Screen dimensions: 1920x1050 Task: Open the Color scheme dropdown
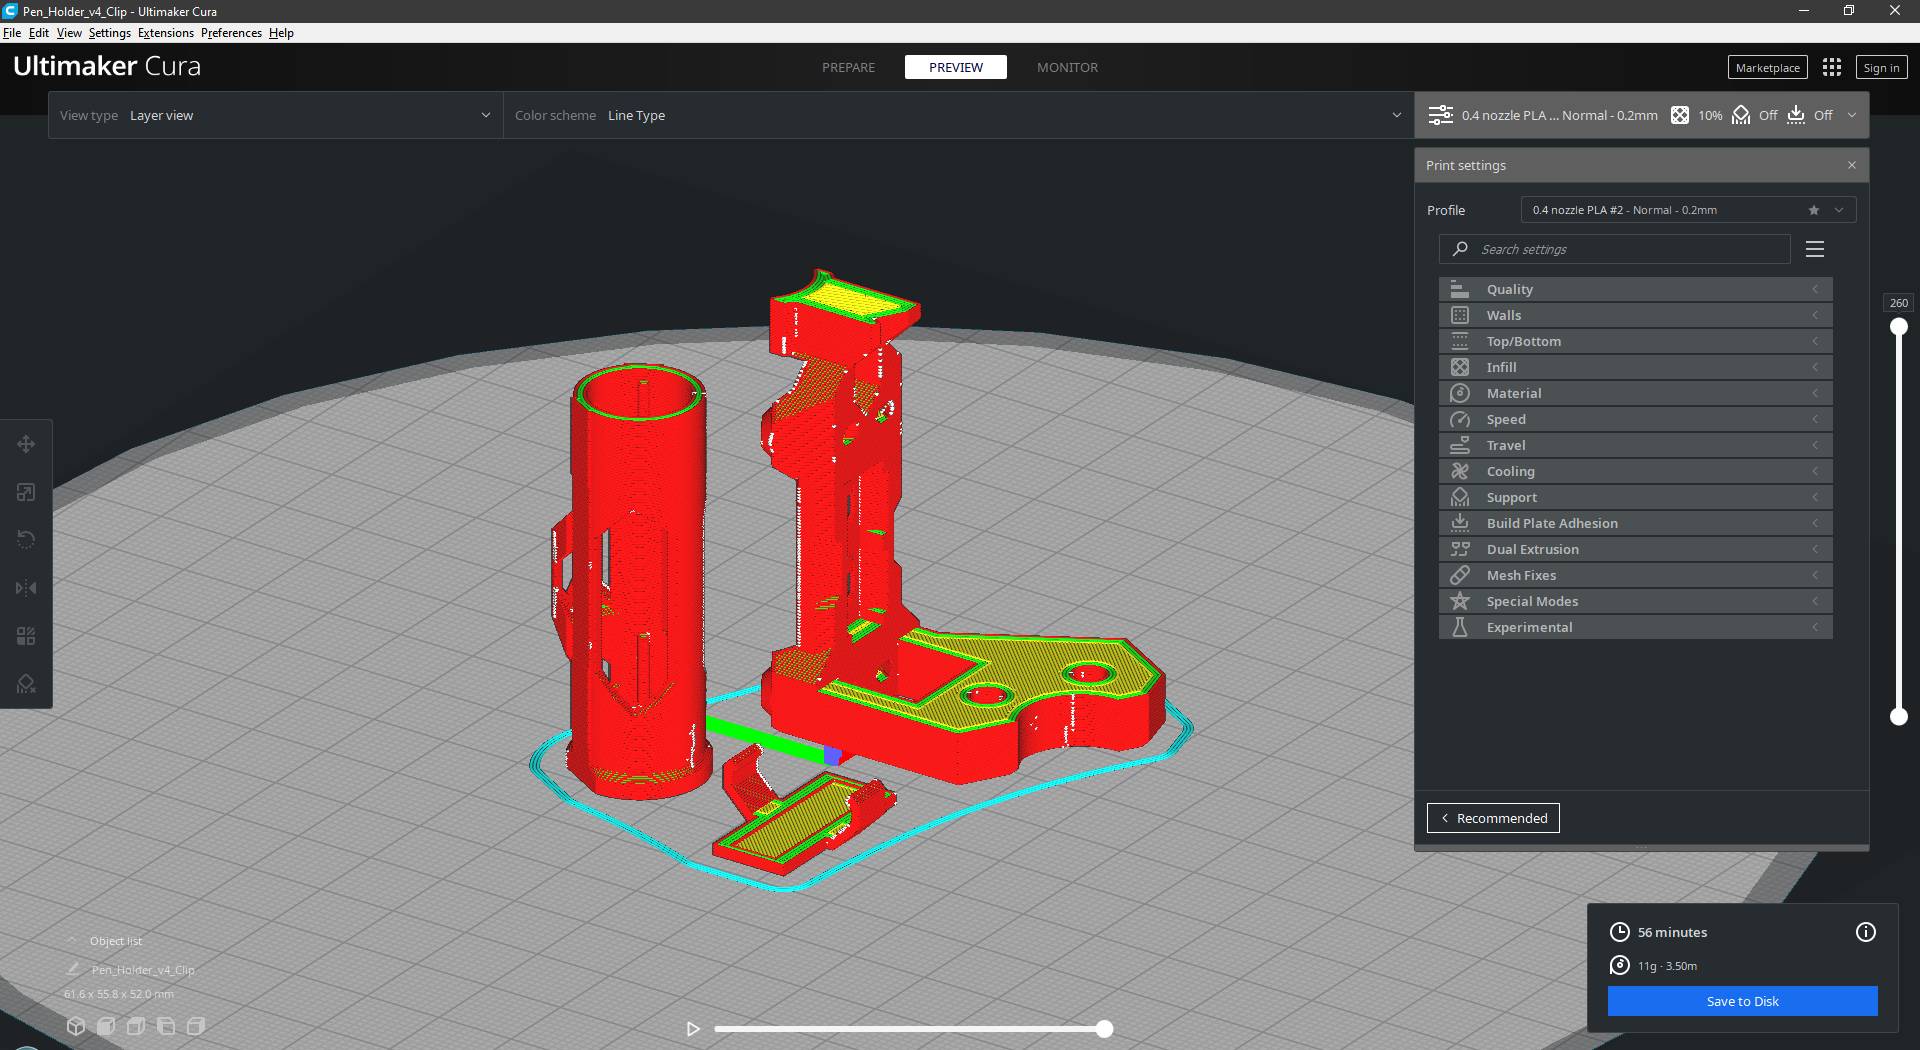(958, 115)
